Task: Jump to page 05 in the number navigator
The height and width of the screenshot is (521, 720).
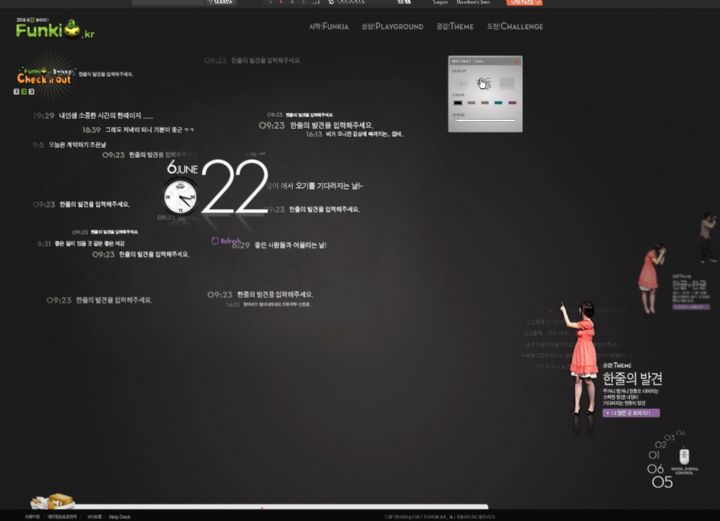Action: click(663, 482)
